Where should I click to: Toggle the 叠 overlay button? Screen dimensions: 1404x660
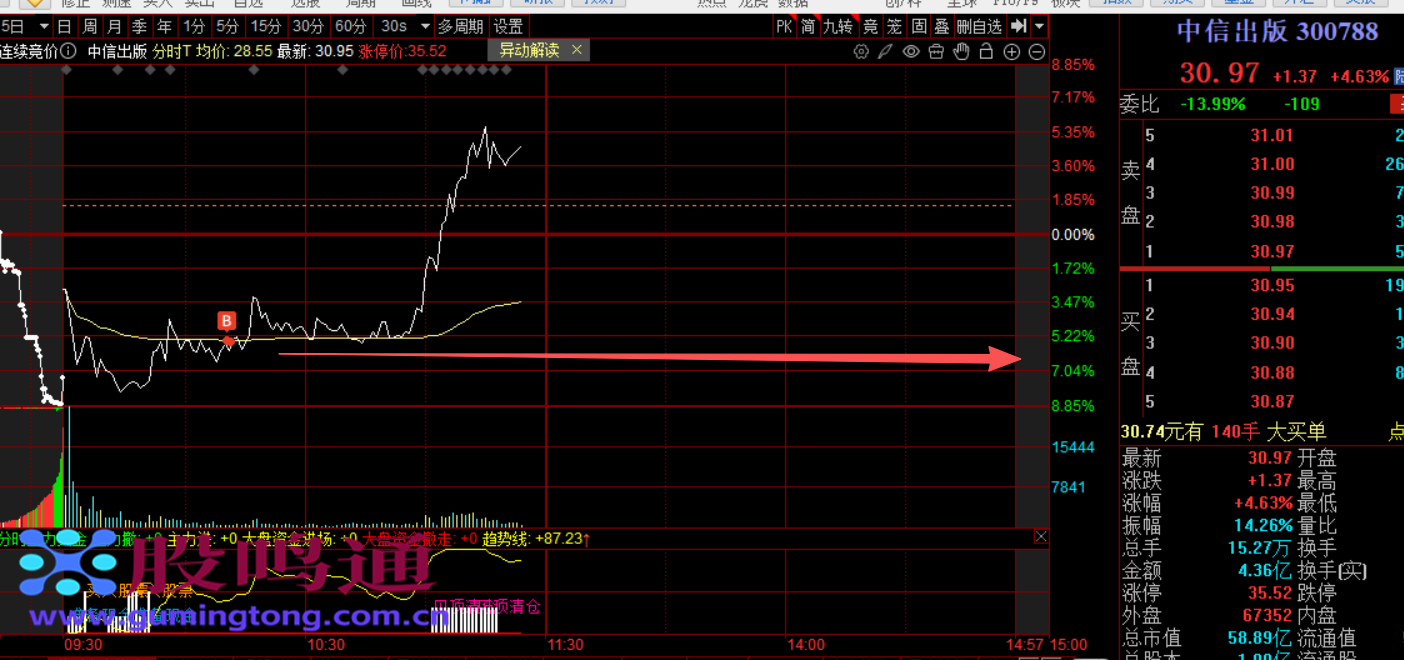(942, 26)
